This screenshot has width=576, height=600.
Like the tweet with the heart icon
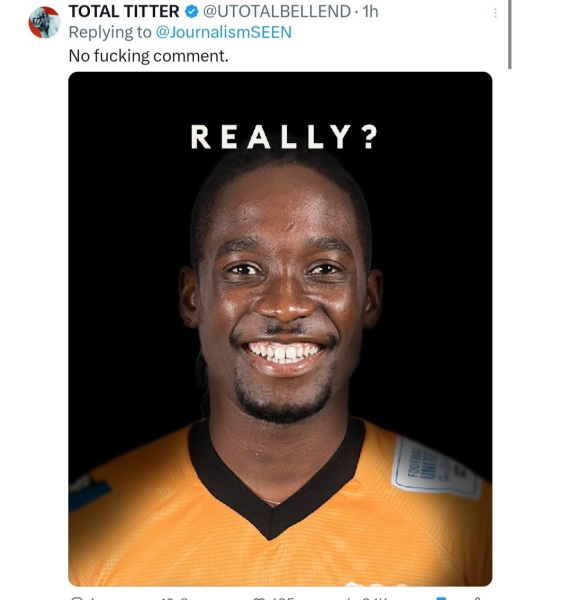258,598
